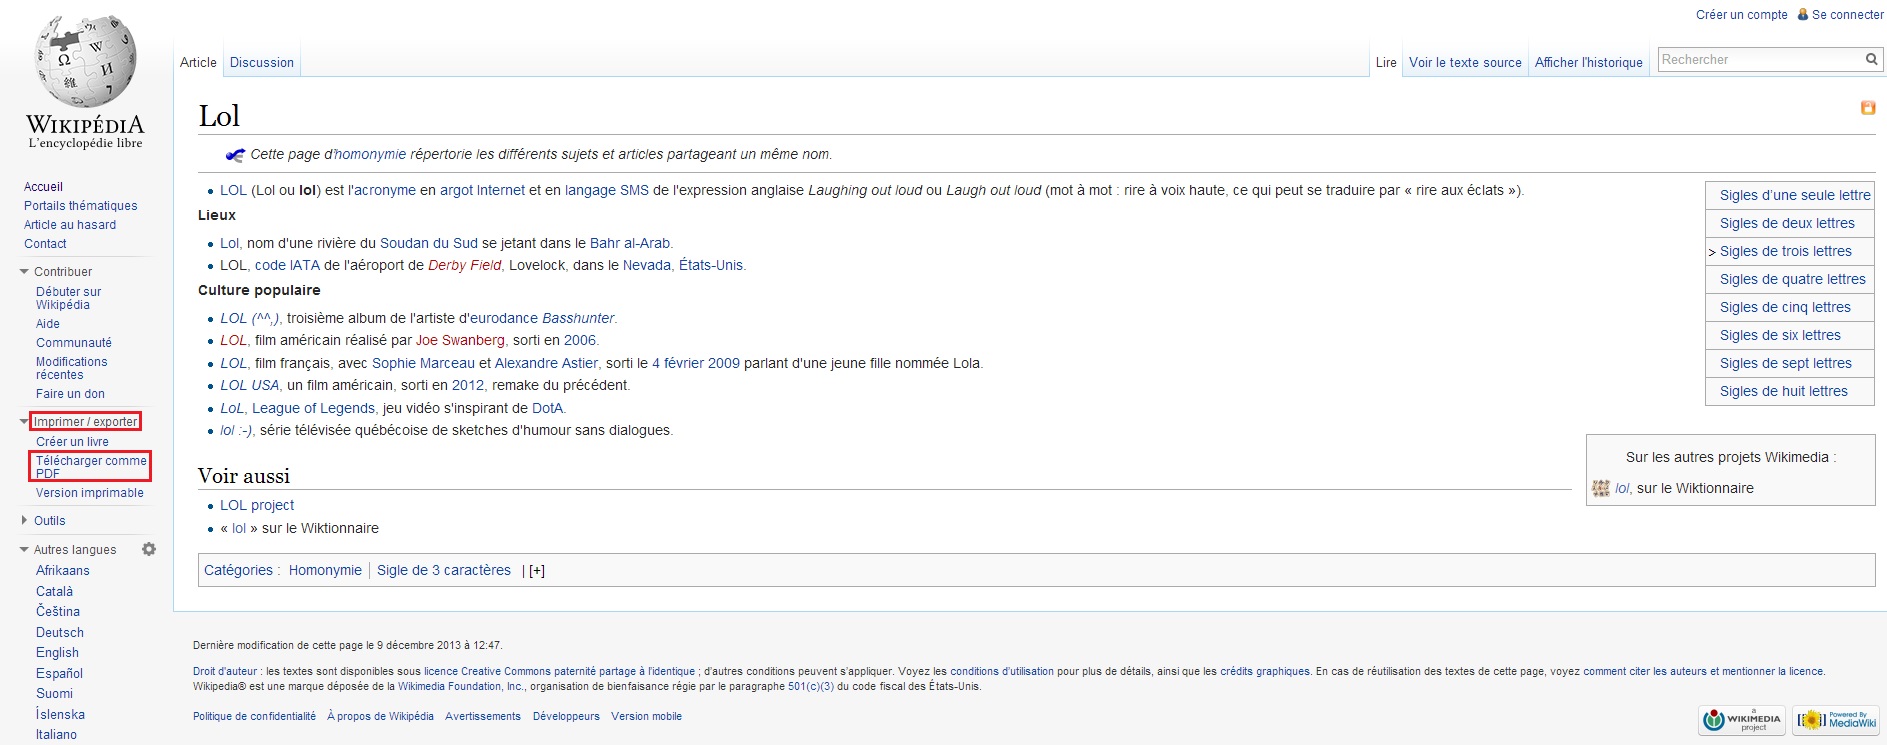This screenshot has width=1887, height=745.
Task: Open Développeurs footer link
Action: (x=566, y=717)
